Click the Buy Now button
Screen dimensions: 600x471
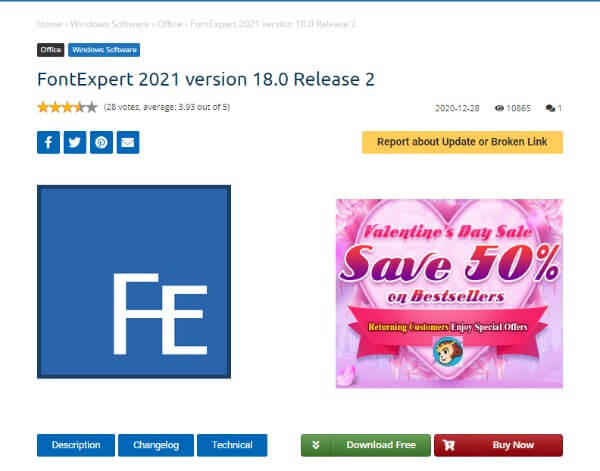click(x=498, y=445)
